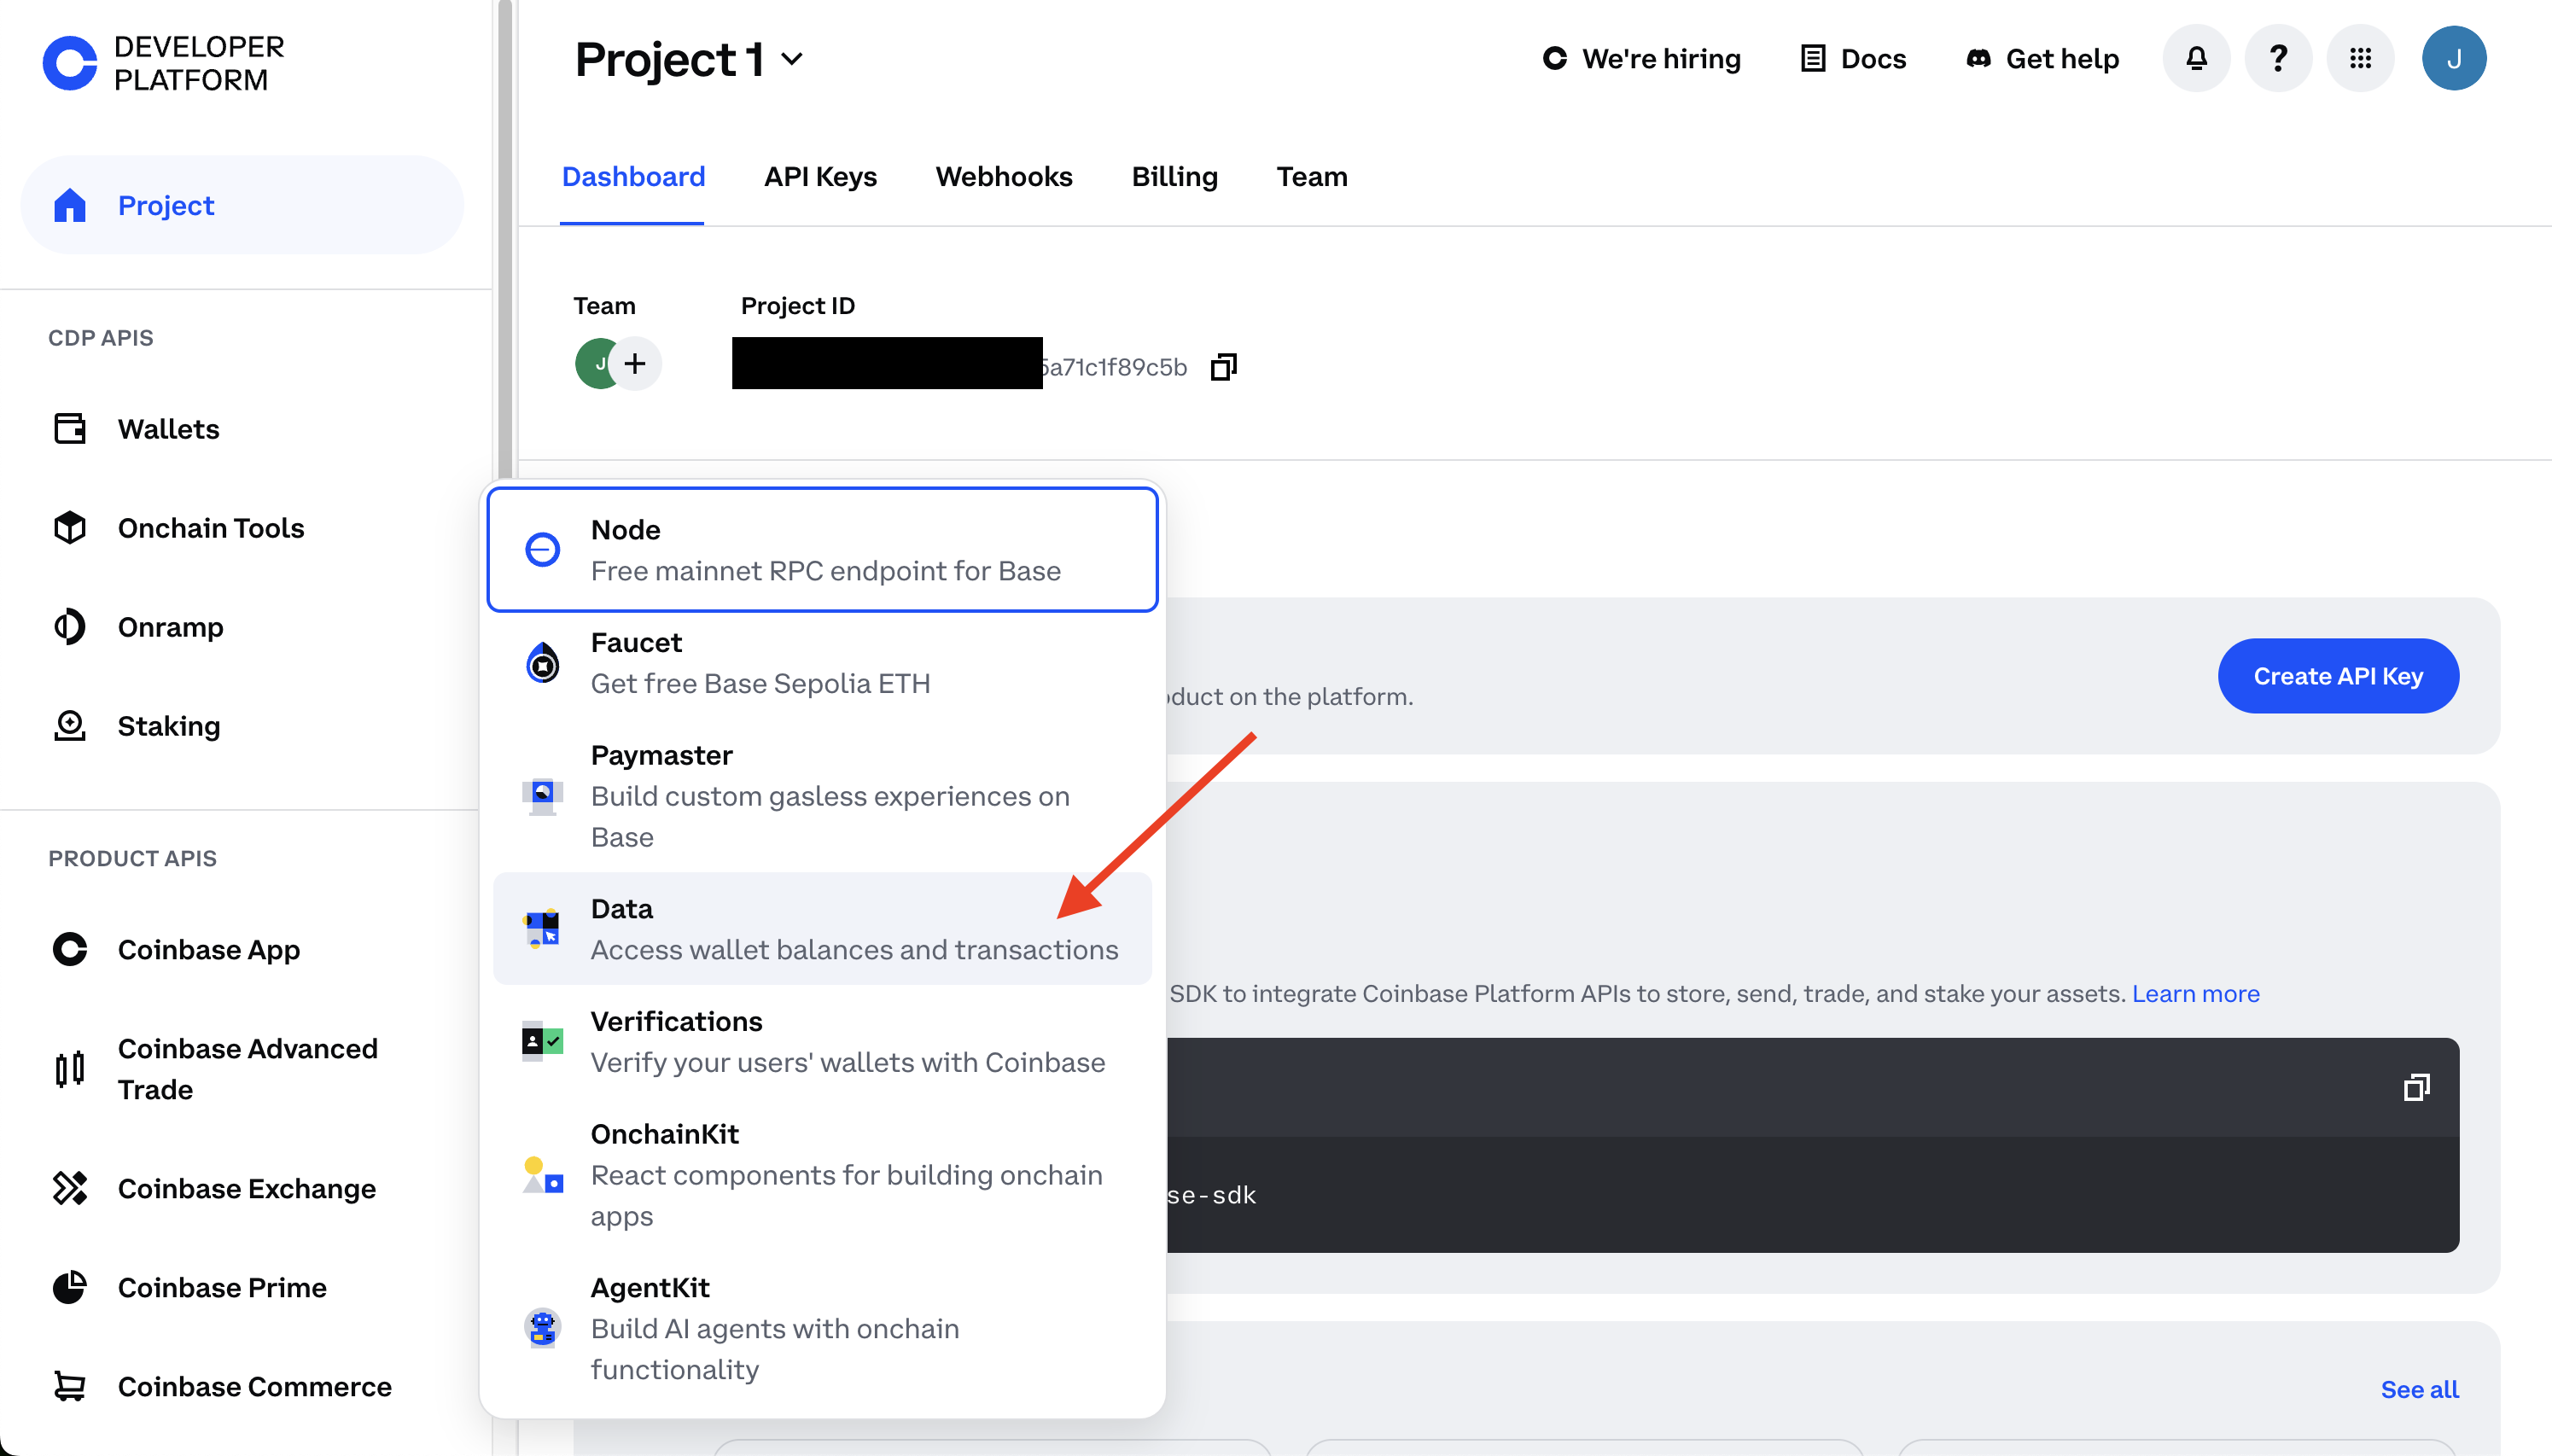This screenshot has height=1456, width=2552.
Task: Expand the Project 1 dropdown
Action: pyautogui.click(x=690, y=59)
